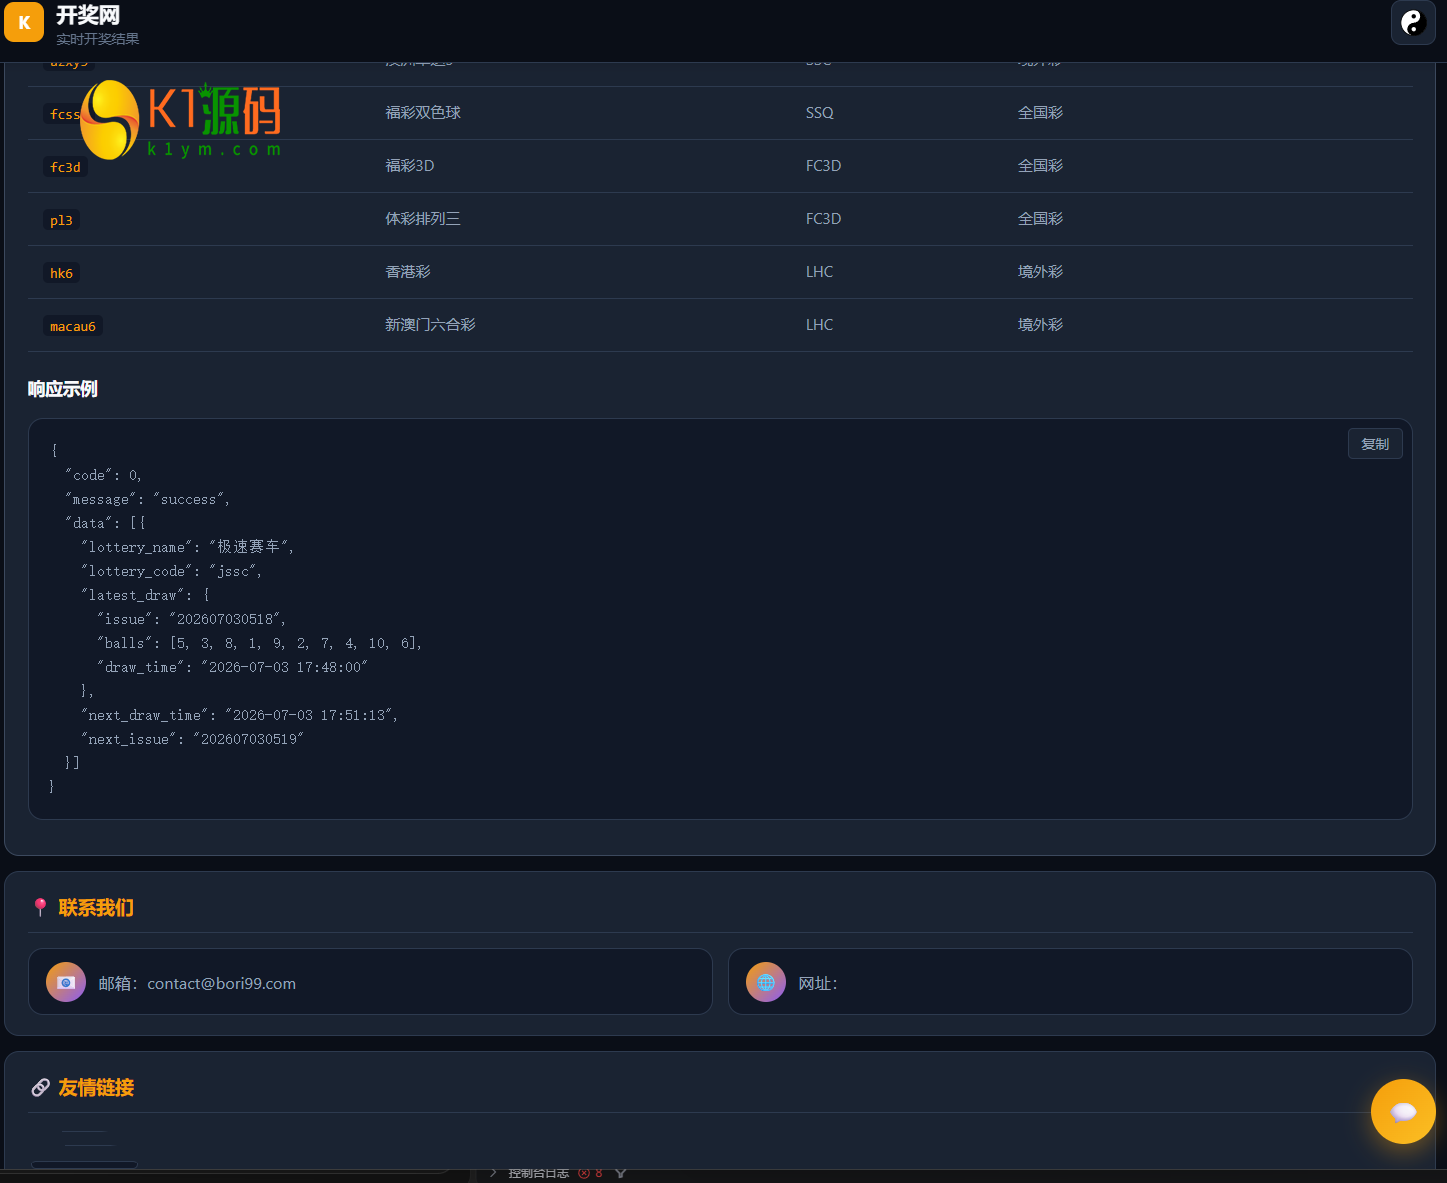Select the hk6 lottery code tag

(x=62, y=273)
